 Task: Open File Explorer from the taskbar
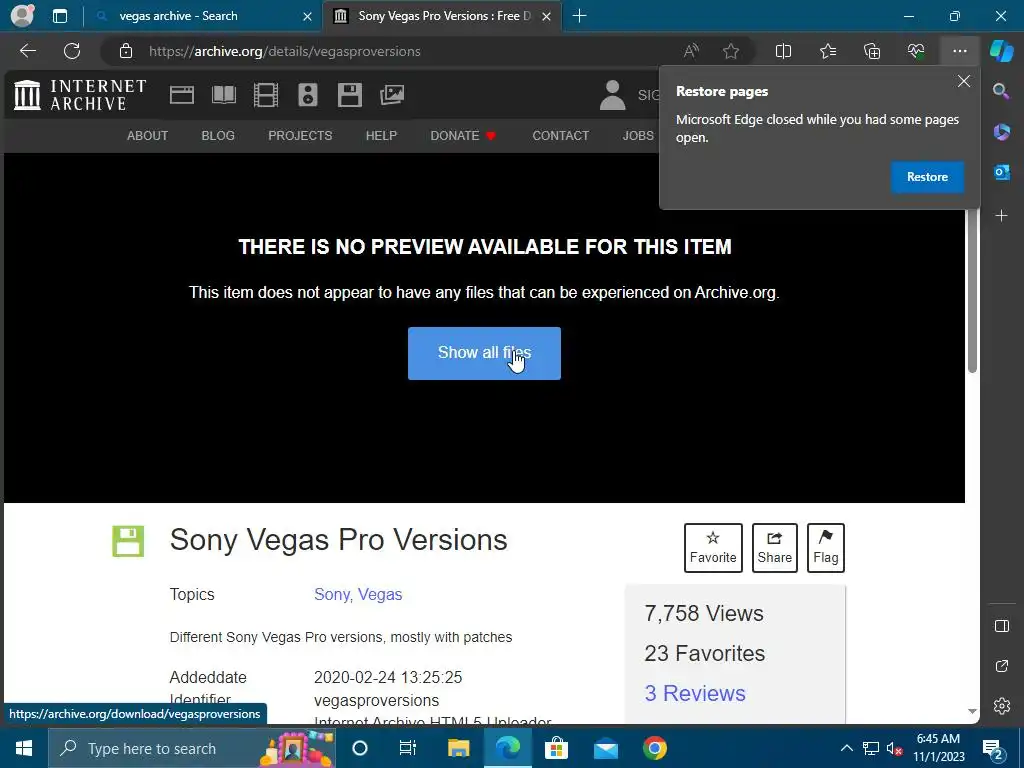(x=458, y=748)
